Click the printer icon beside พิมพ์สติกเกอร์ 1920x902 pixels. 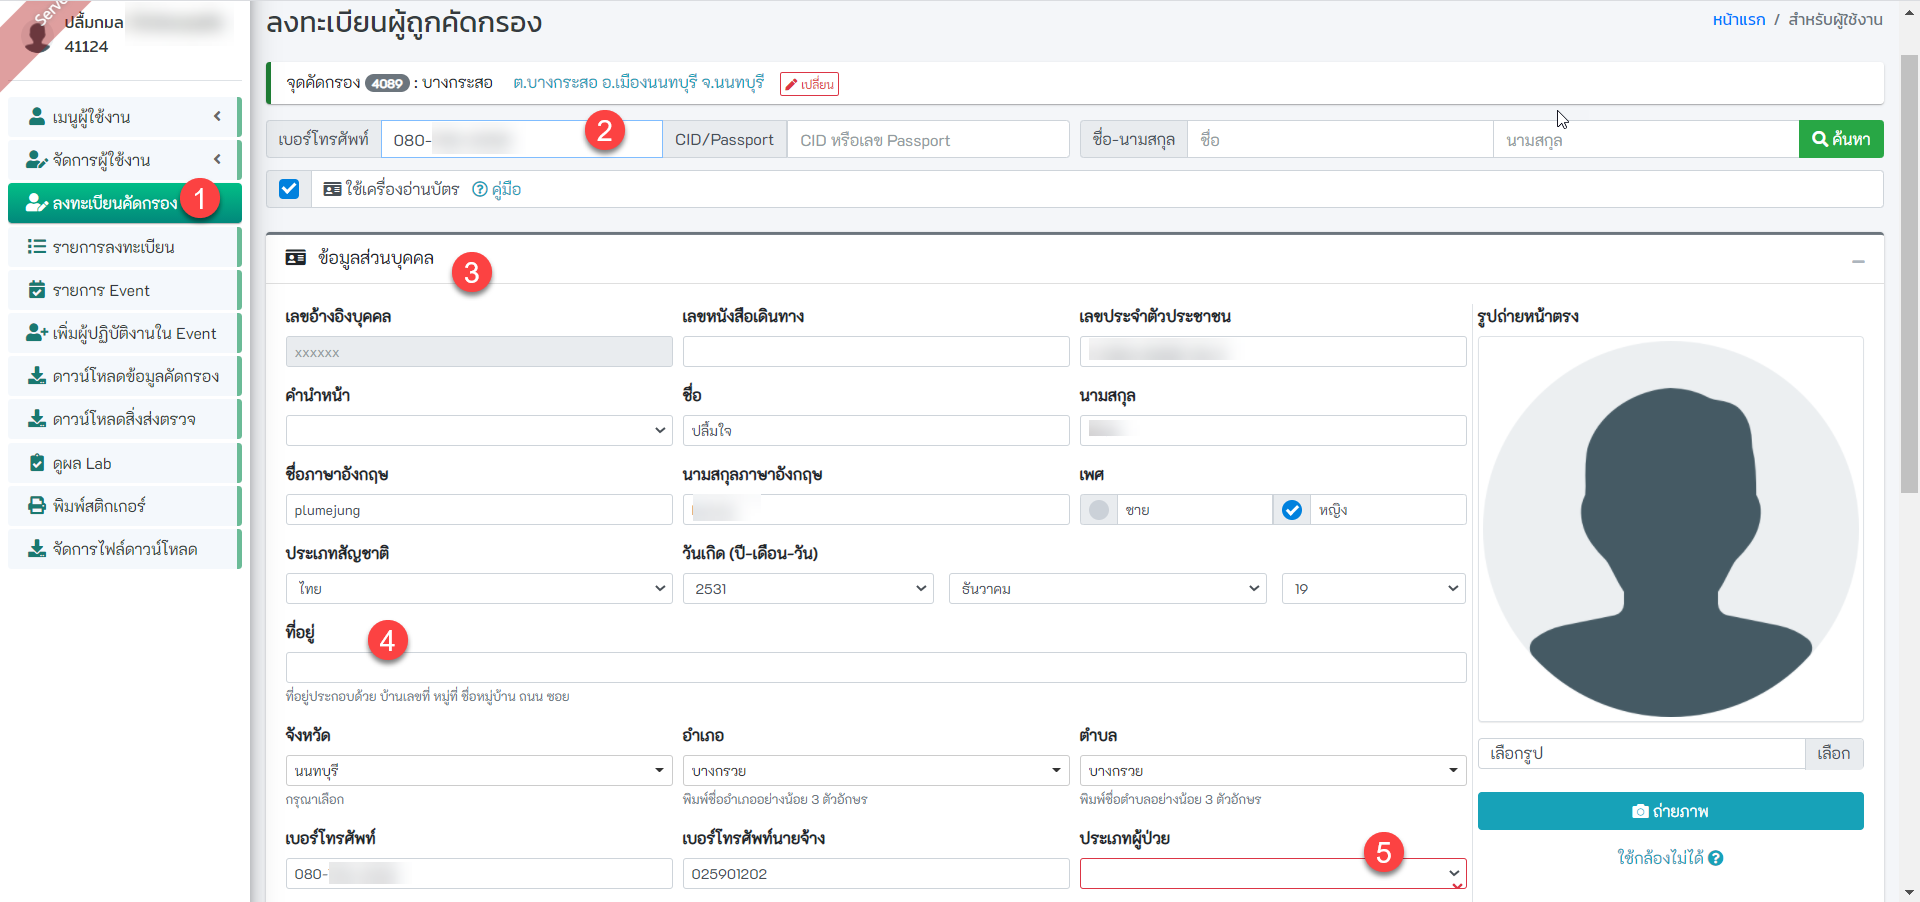tap(37, 506)
